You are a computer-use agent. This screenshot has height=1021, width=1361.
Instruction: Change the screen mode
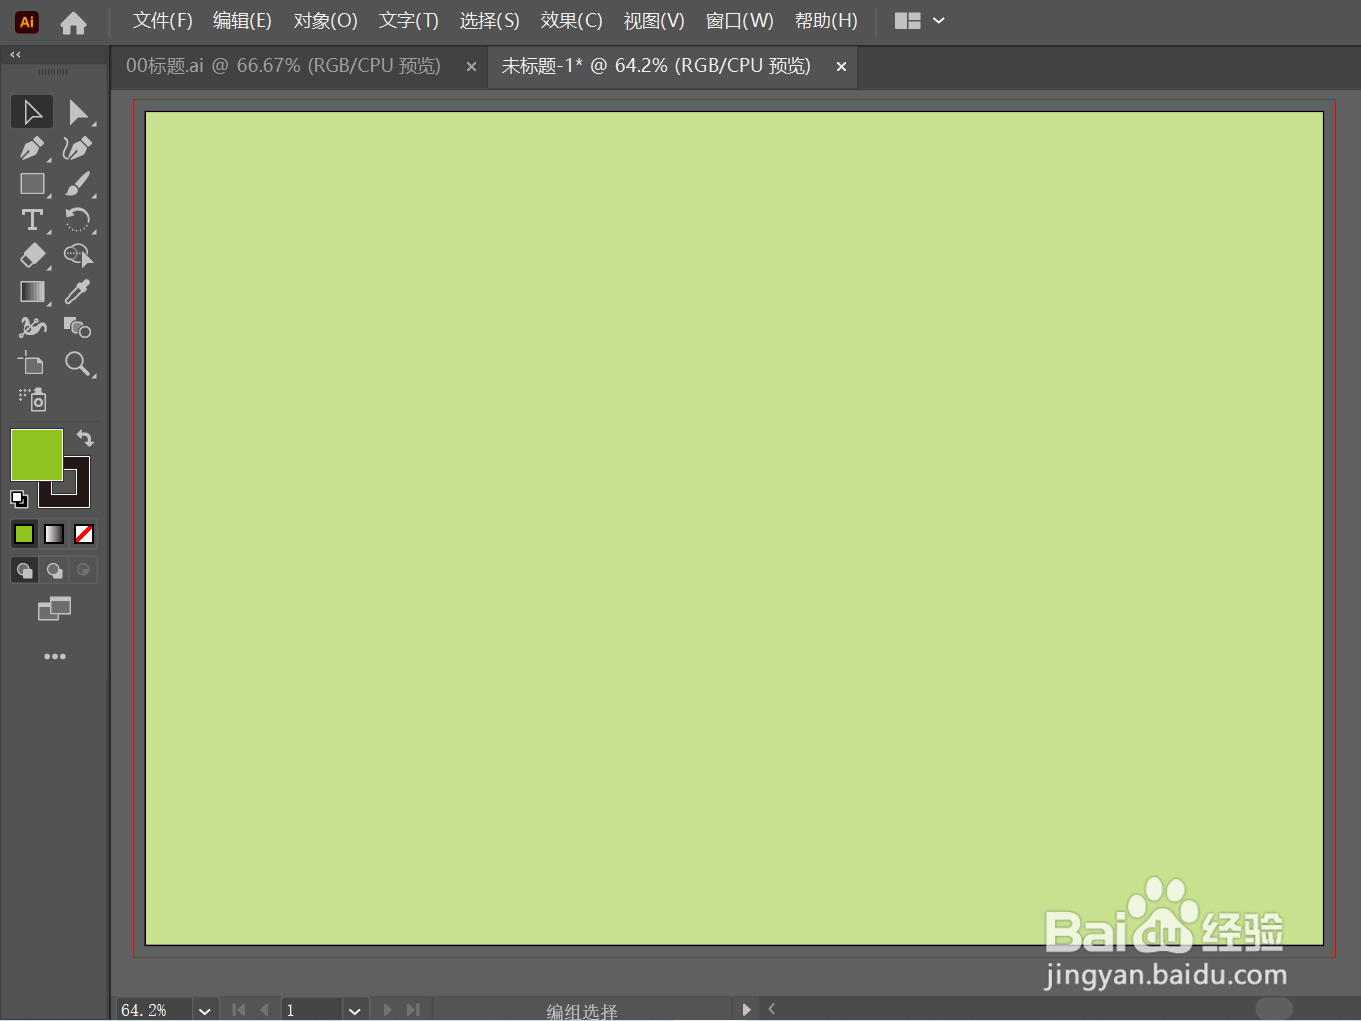click(54, 608)
